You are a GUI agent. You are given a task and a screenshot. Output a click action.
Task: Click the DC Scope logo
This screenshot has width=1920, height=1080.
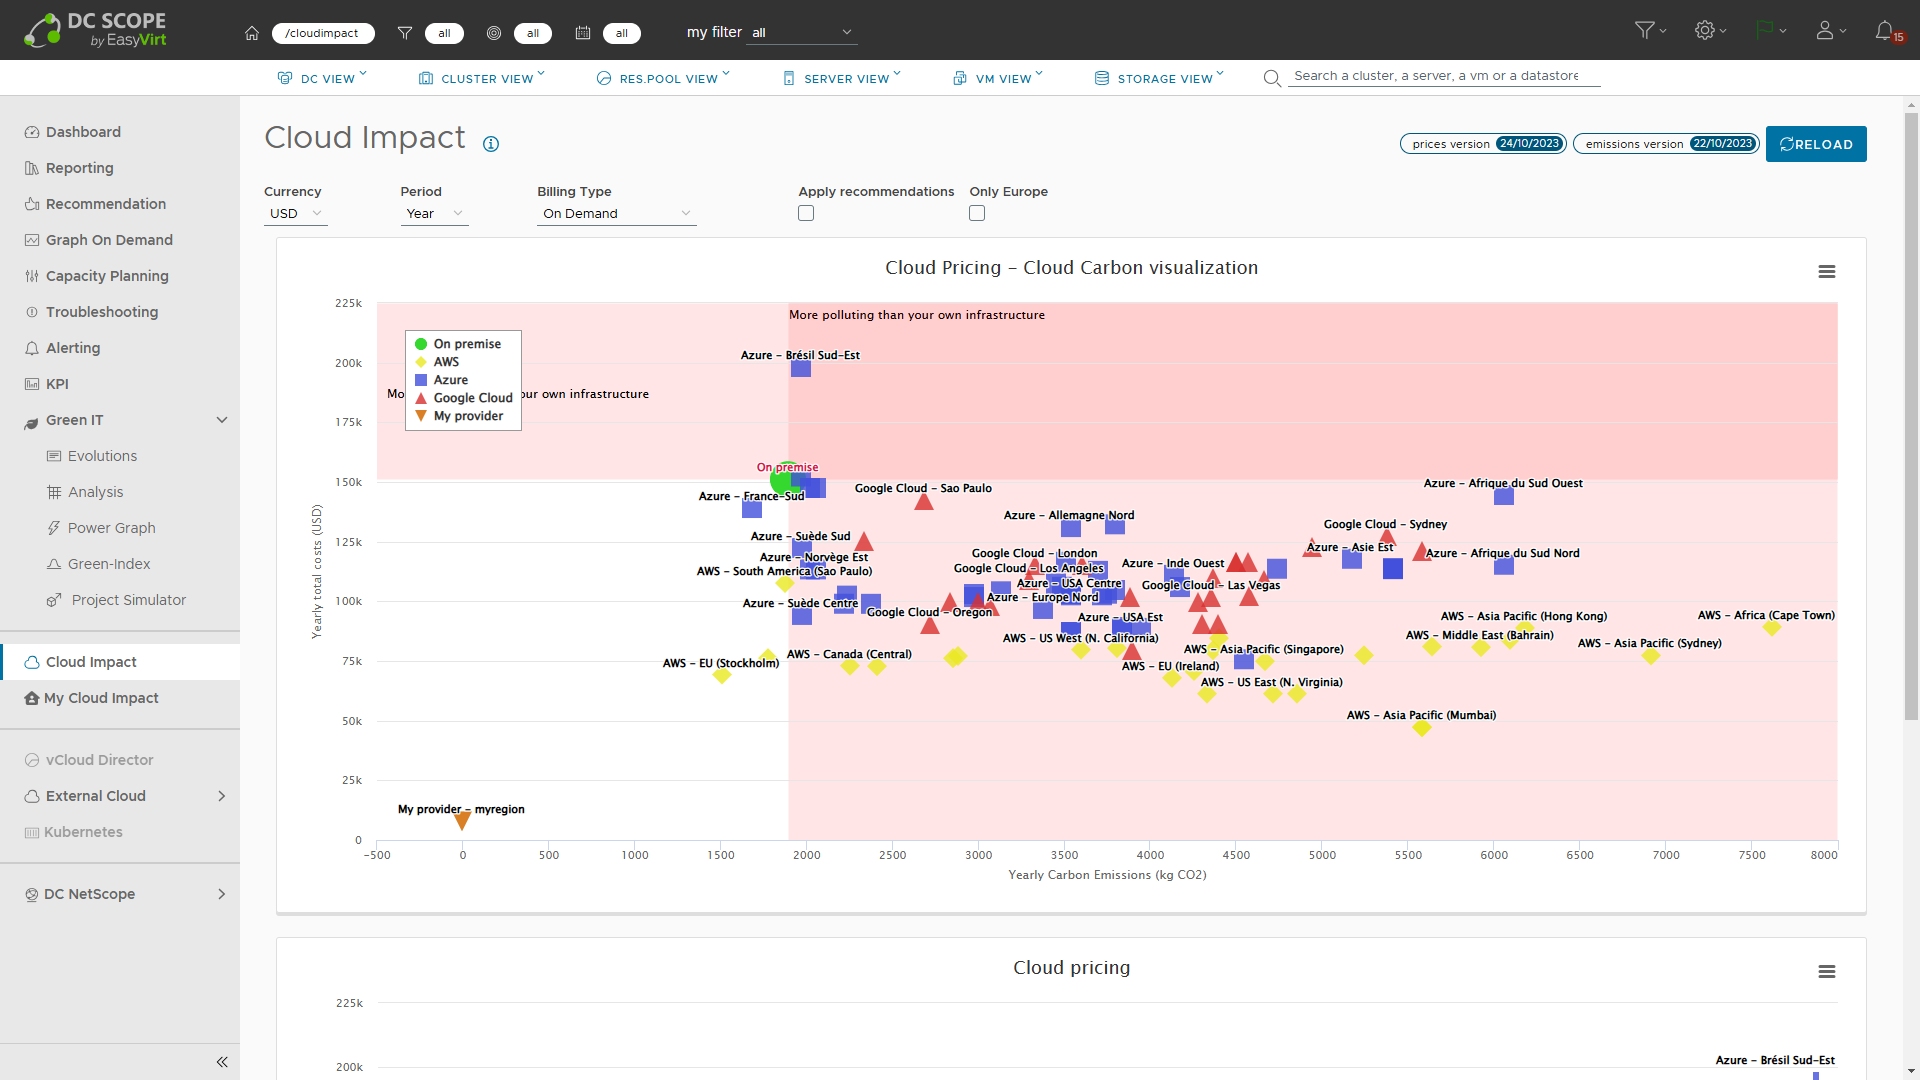coord(96,30)
